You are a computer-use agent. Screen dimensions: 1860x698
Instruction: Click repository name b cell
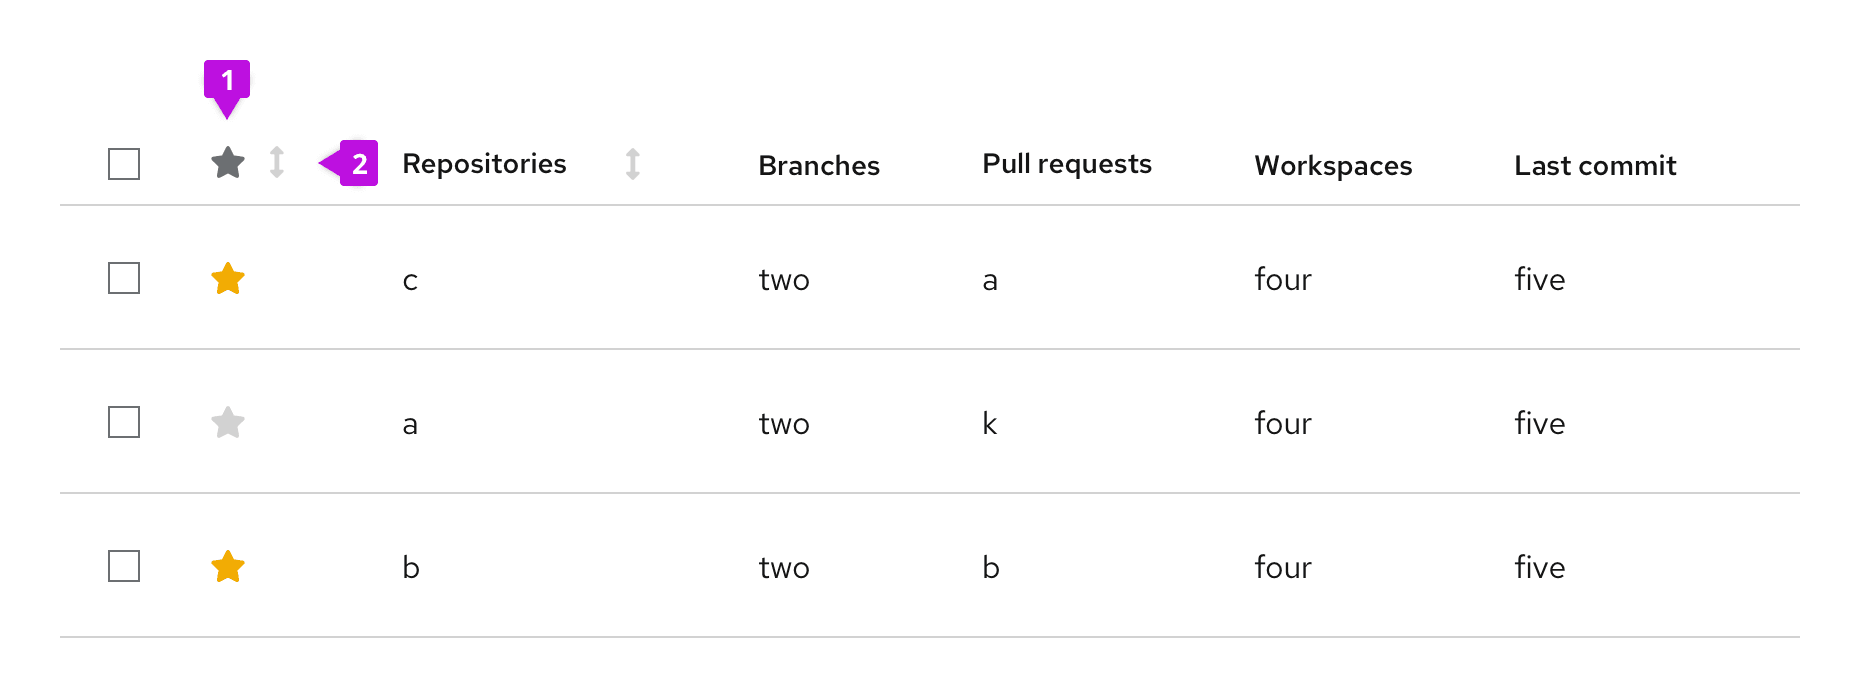[411, 568]
